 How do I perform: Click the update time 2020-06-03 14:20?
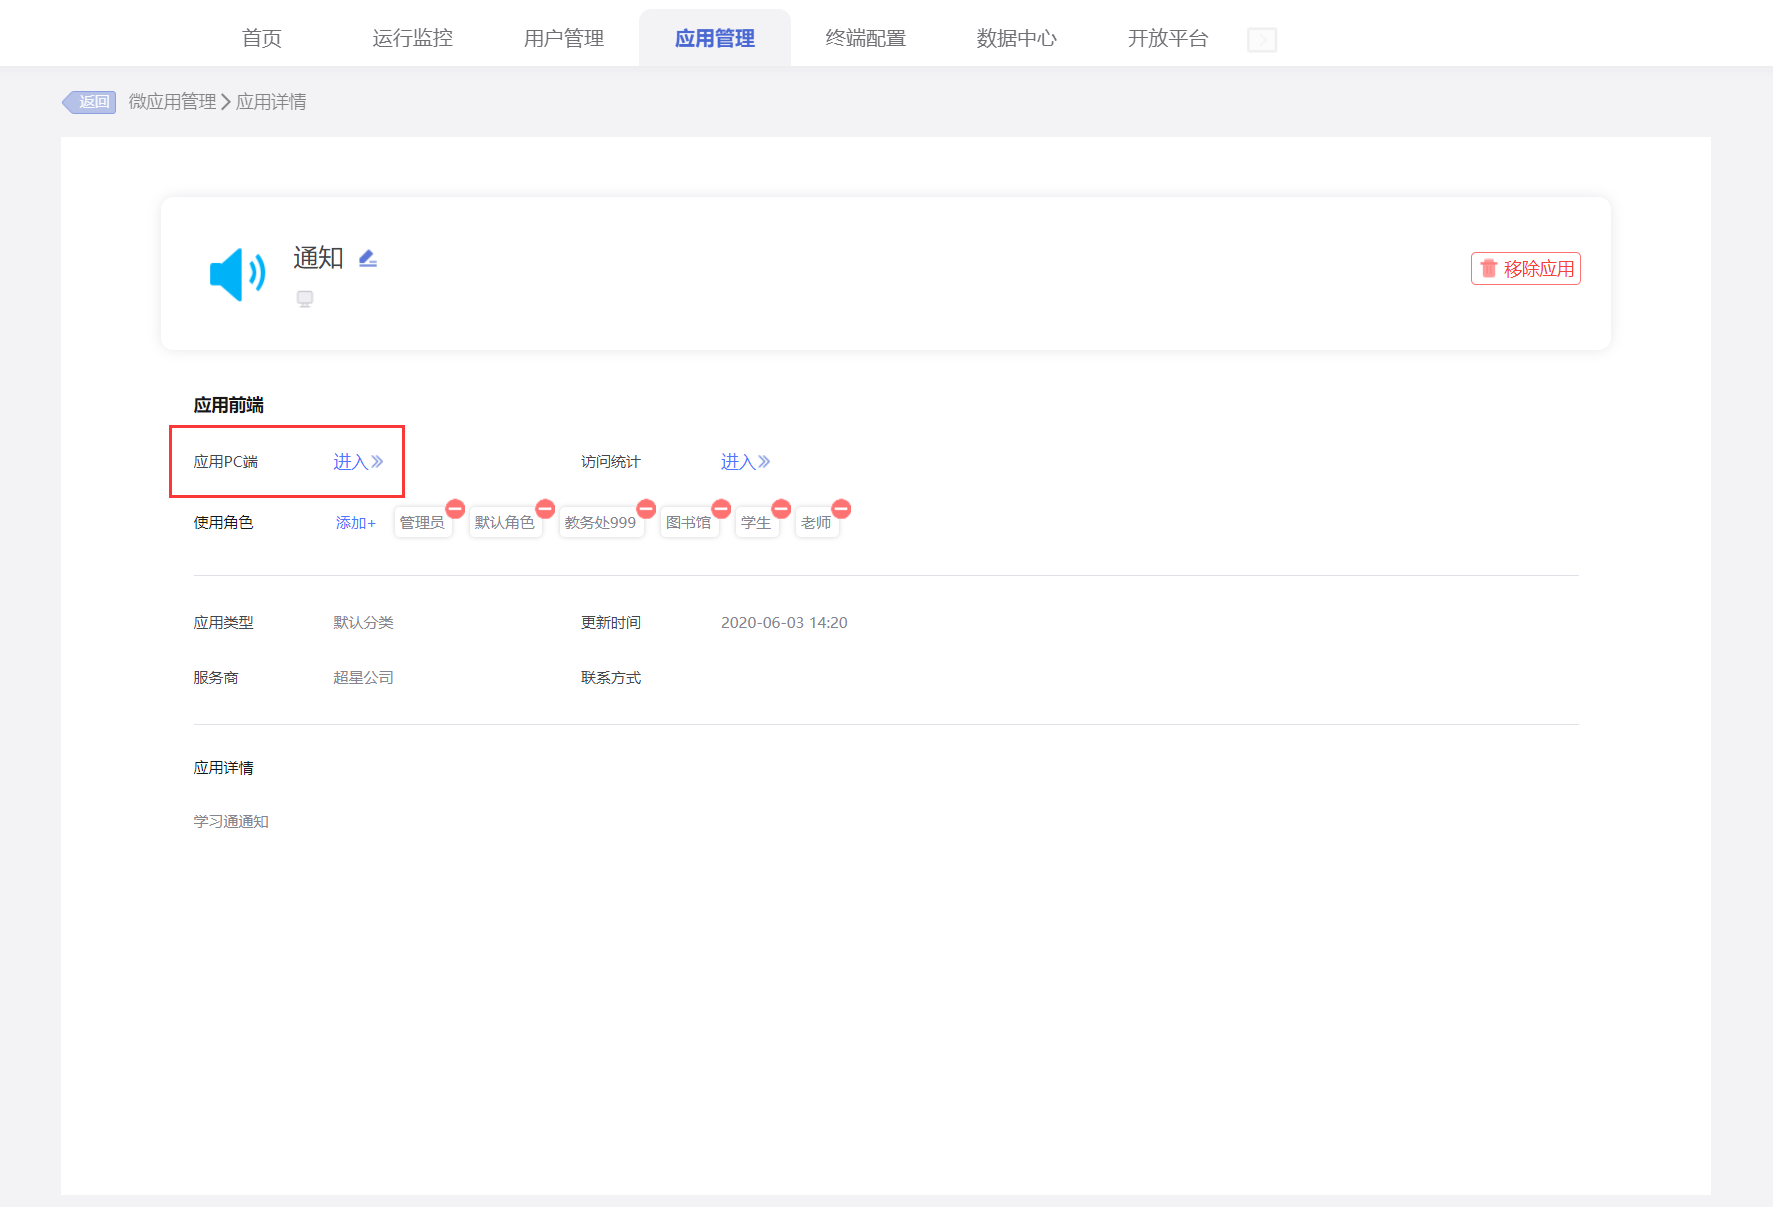tap(784, 623)
